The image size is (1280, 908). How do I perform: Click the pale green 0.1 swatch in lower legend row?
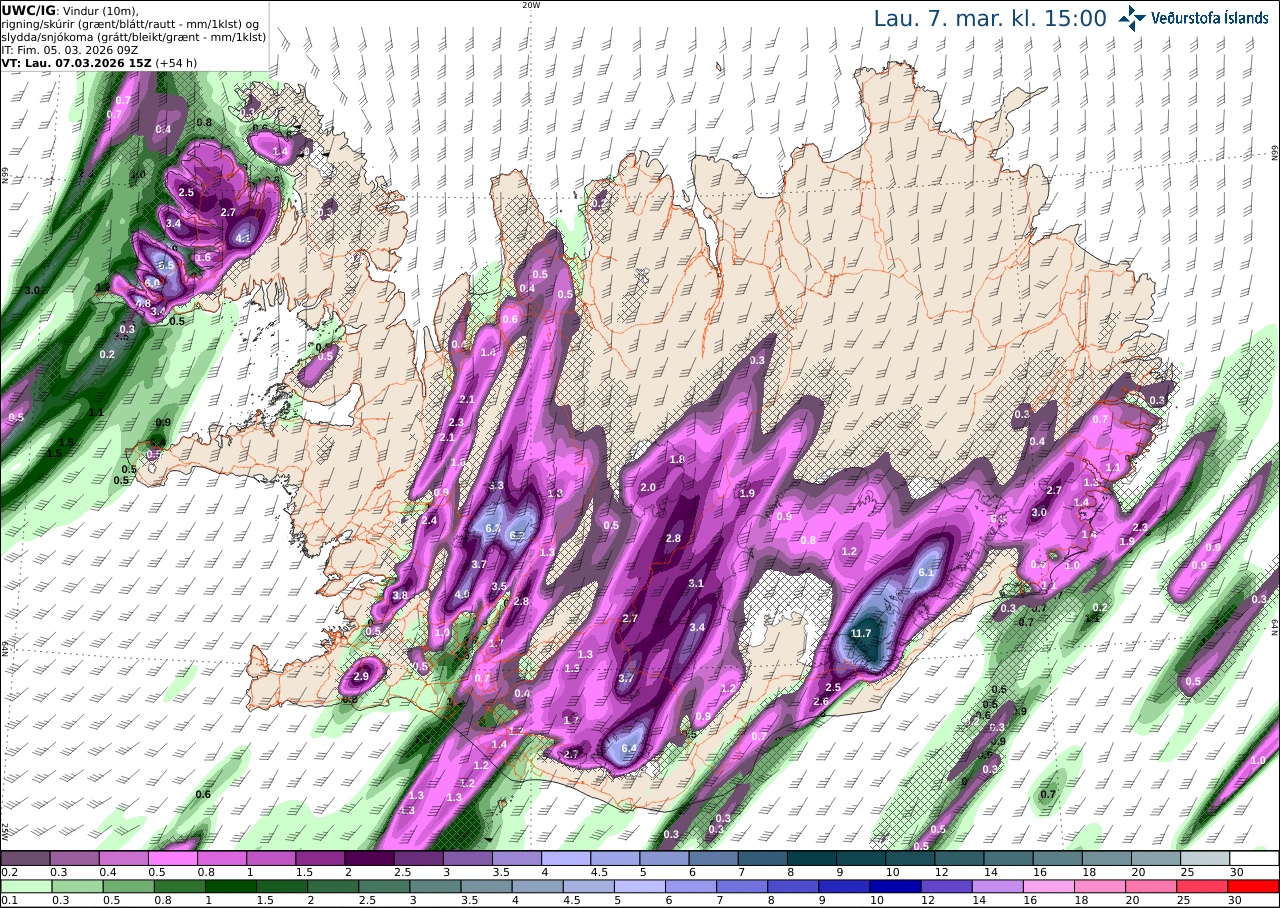[25, 886]
